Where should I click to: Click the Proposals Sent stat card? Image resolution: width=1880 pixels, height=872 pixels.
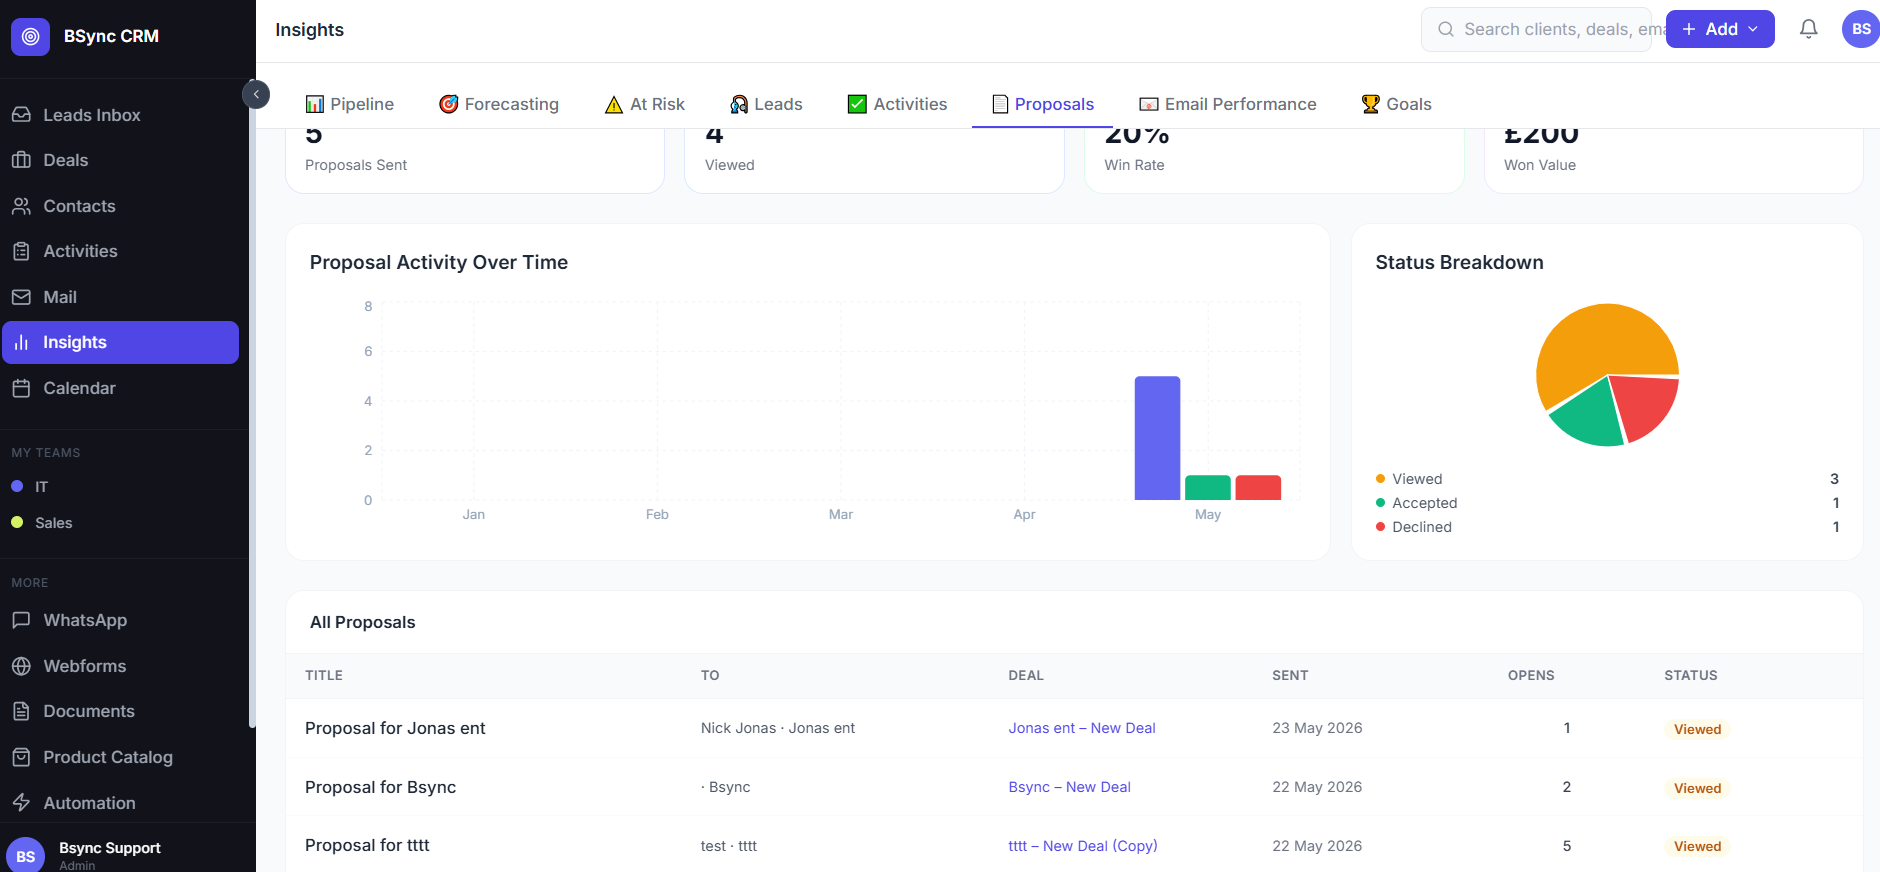coord(475,160)
